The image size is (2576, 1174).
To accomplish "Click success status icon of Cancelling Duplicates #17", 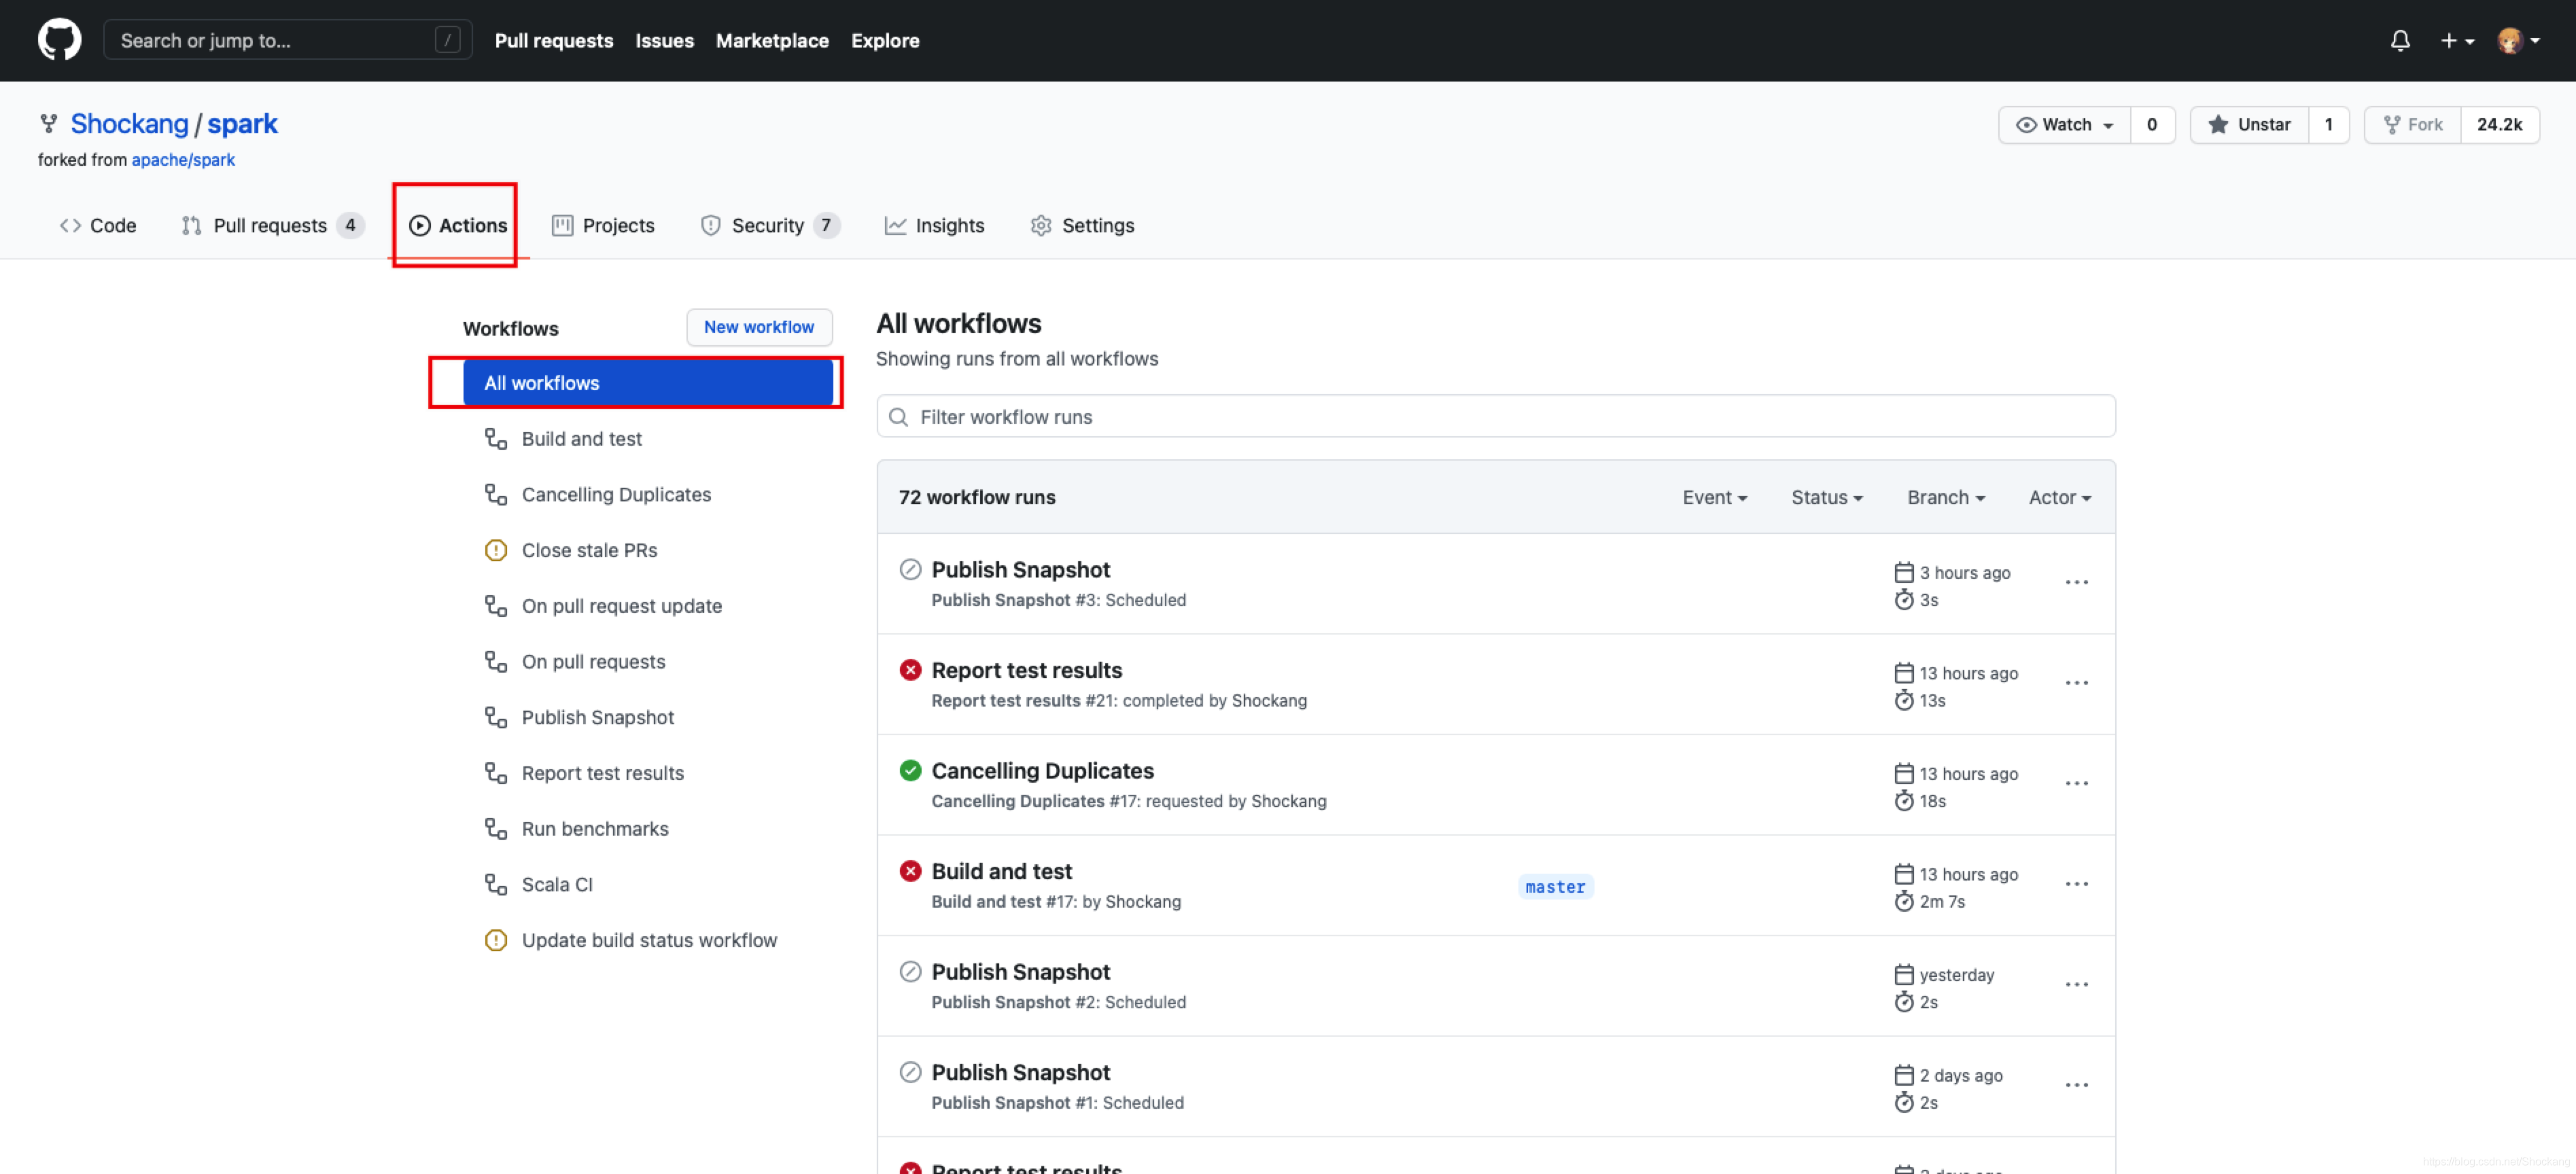I will (910, 771).
